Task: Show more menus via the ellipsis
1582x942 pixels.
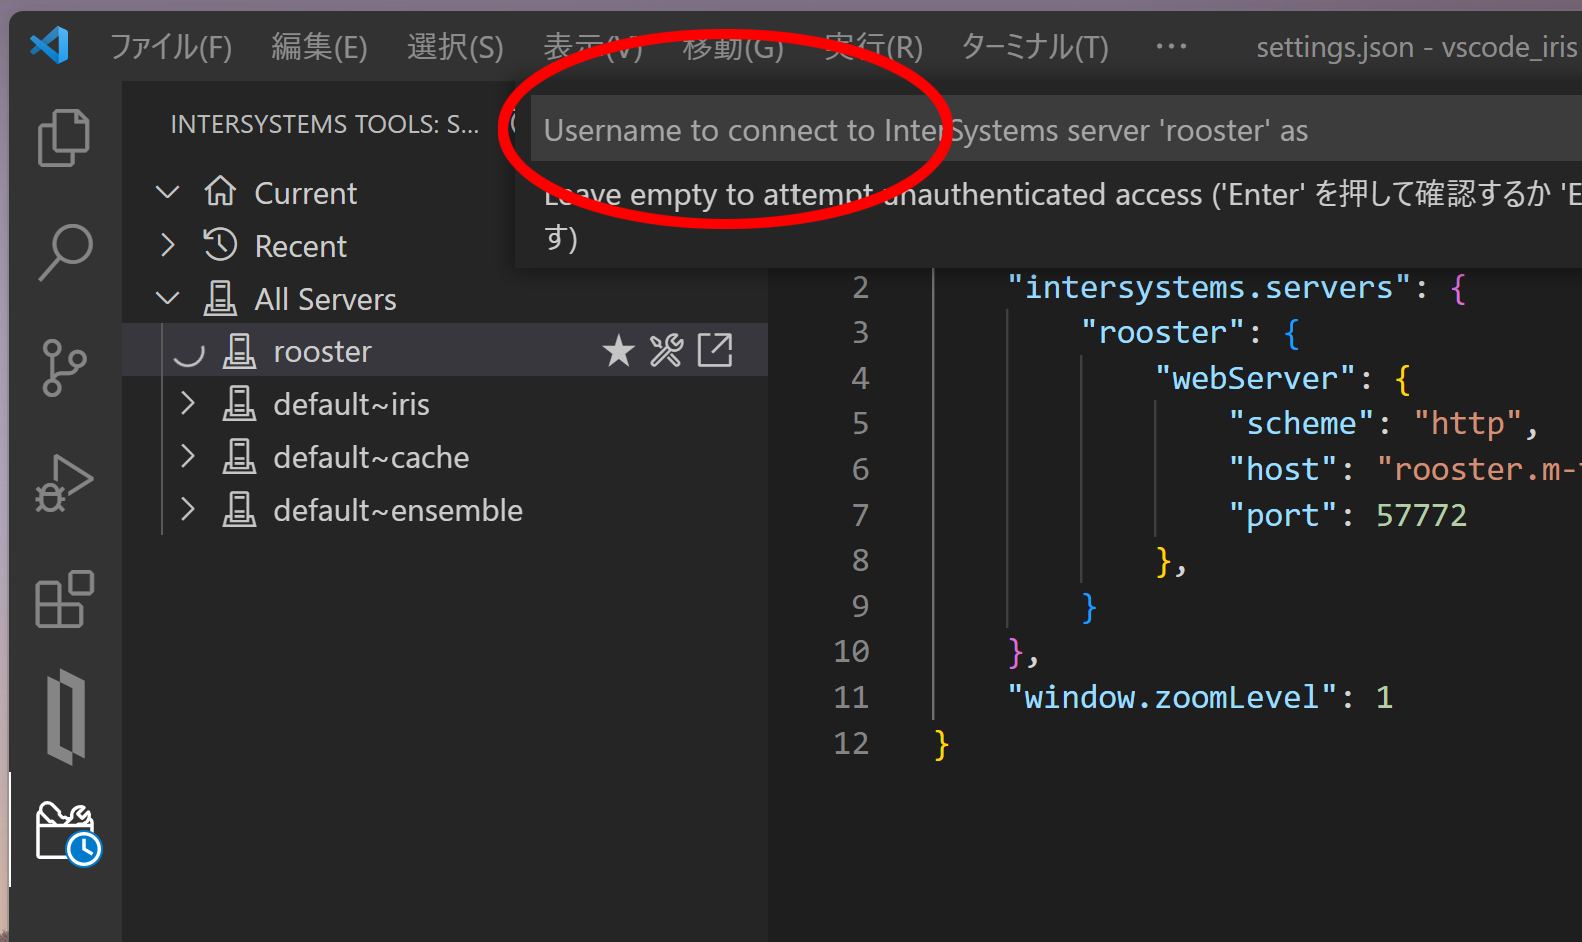Action: click(1170, 47)
